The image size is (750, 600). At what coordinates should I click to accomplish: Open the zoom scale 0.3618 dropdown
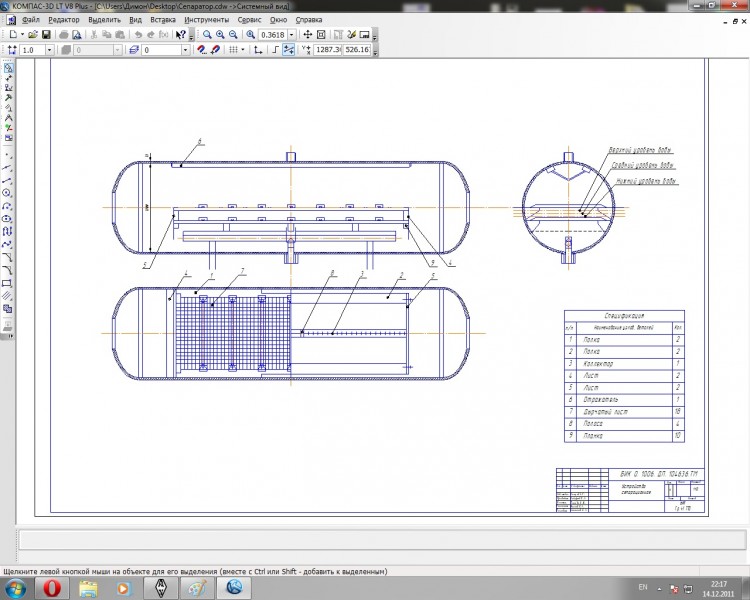(291, 34)
